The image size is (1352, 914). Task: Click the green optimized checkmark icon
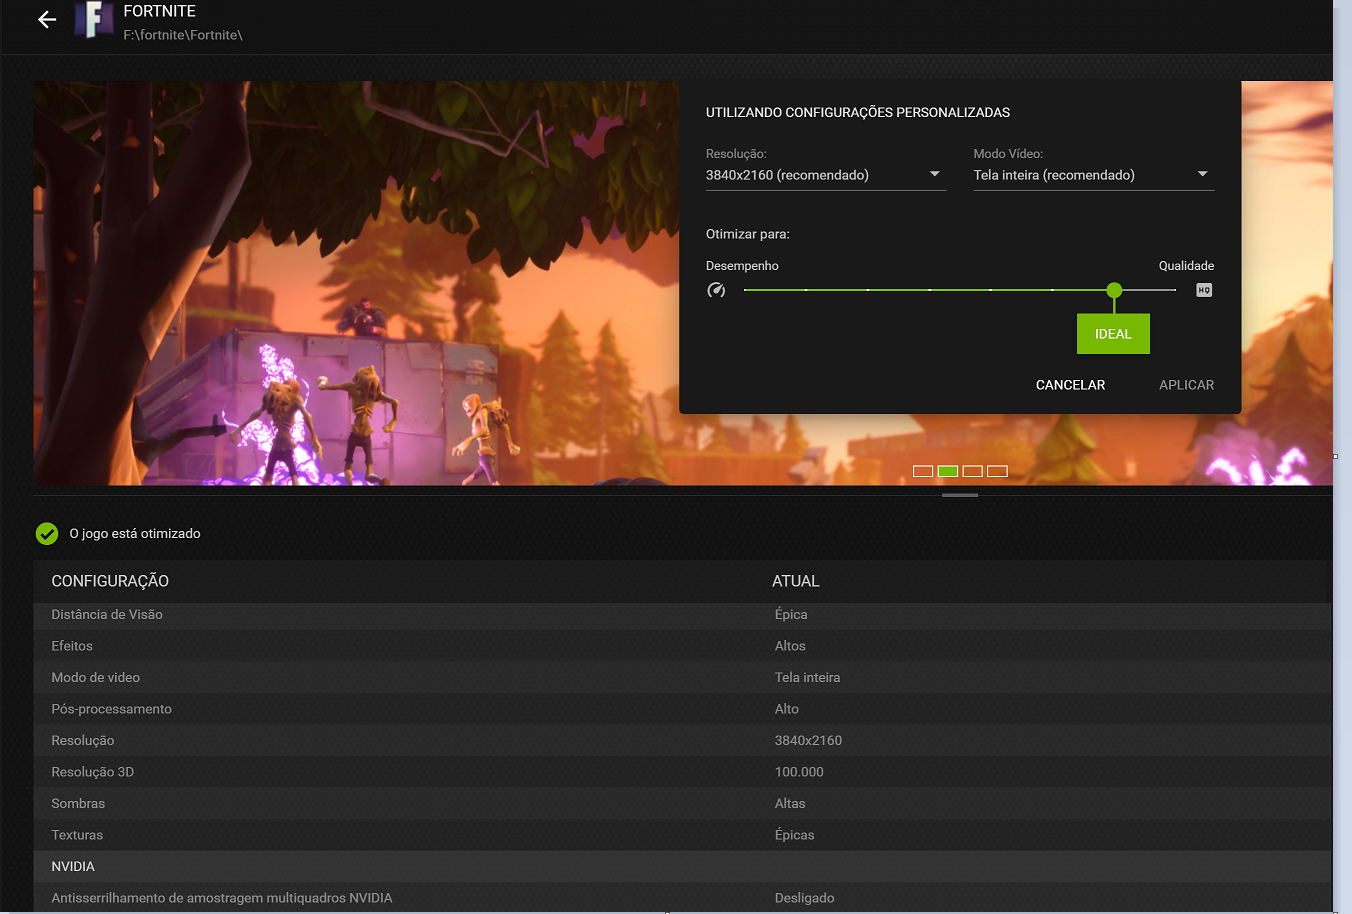(x=47, y=534)
